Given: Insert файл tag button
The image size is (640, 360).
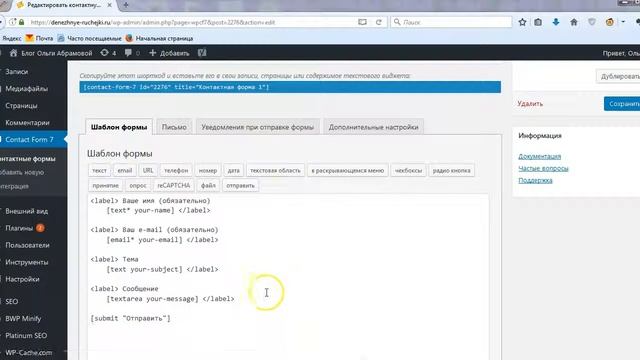Looking at the screenshot, I should point(208,185).
